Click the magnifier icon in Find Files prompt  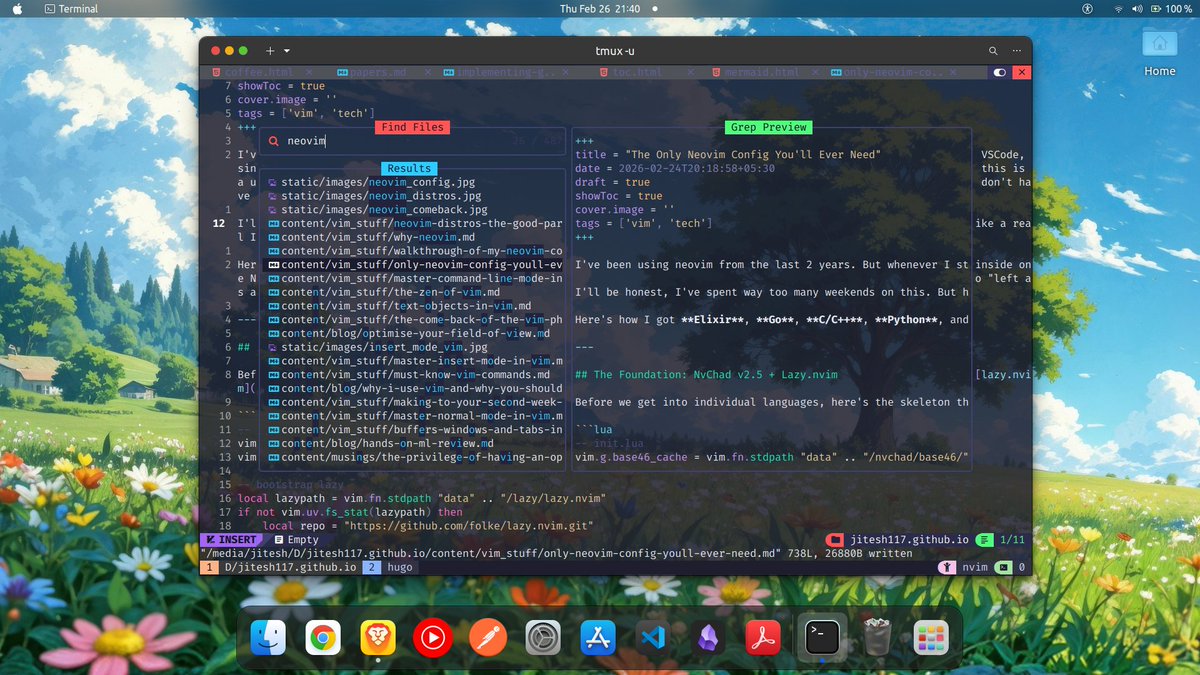(x=273, y=141)
